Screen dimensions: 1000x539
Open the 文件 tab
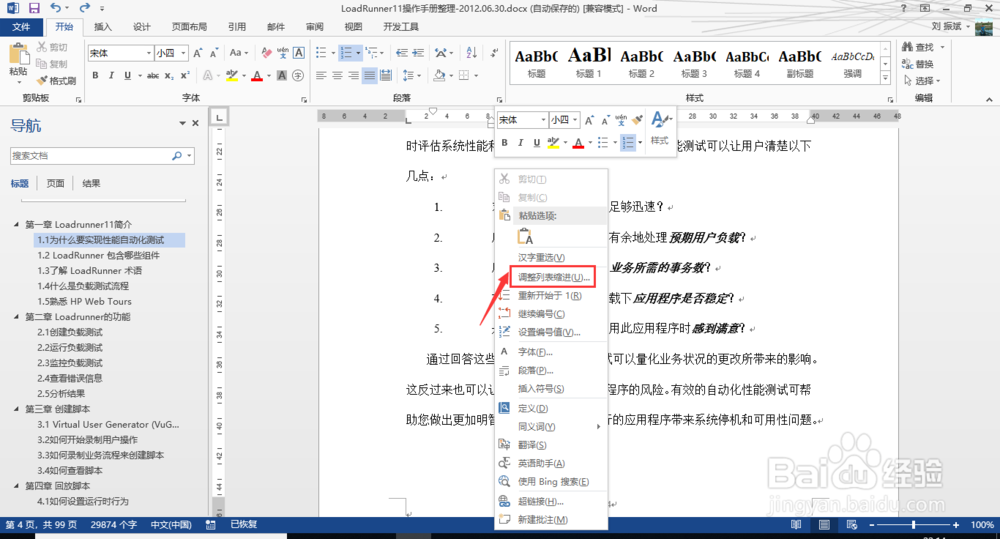21,27
